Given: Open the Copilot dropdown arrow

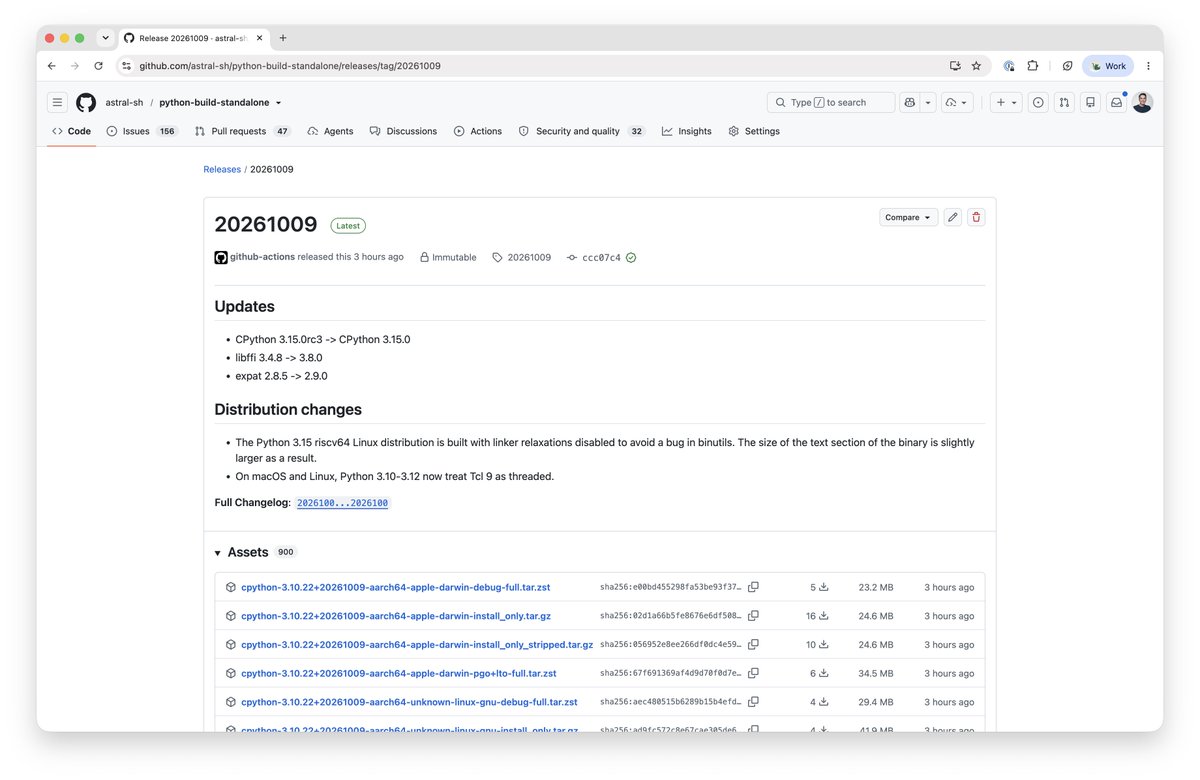Looking at the screenshot, I should click(928, 102).
